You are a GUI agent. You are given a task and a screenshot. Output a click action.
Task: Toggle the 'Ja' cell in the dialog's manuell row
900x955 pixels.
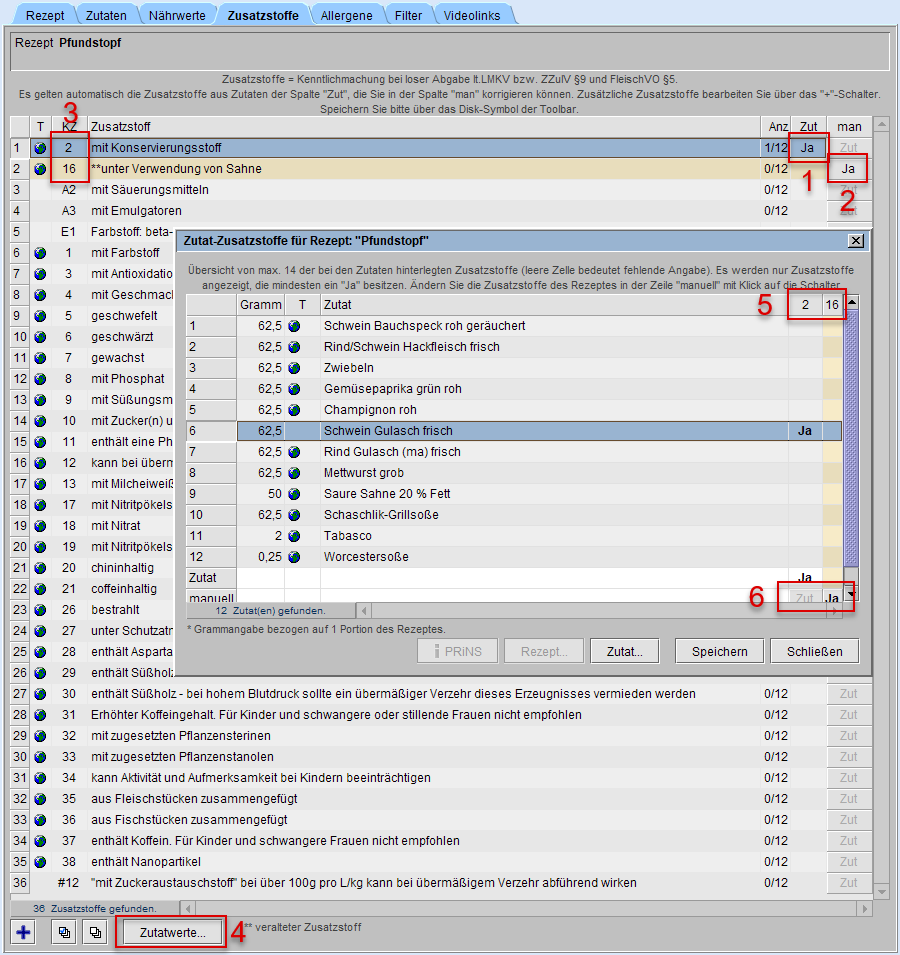pos(831,598)
